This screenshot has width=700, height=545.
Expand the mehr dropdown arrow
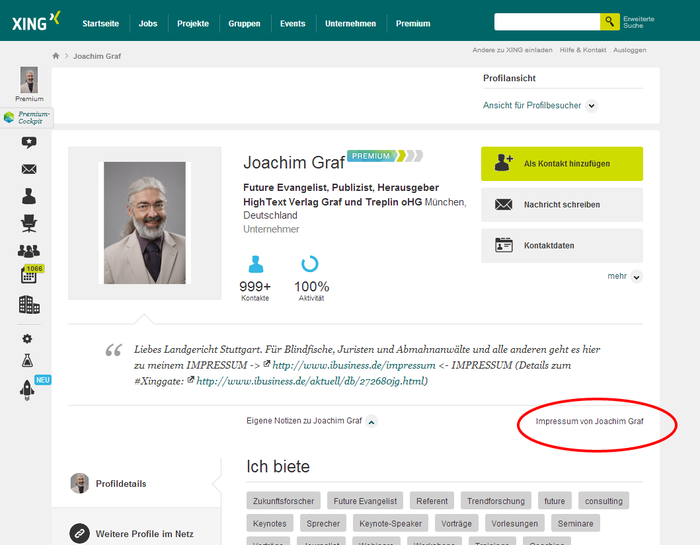(x=637, y=277)
